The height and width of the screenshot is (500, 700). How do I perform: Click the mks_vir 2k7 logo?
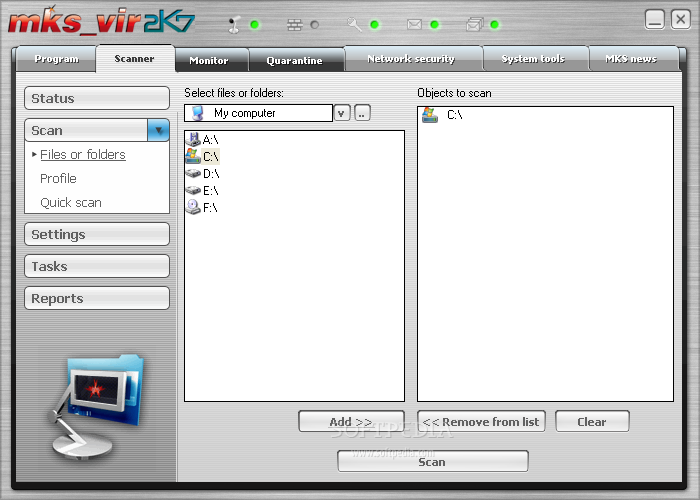coord(101,21)
